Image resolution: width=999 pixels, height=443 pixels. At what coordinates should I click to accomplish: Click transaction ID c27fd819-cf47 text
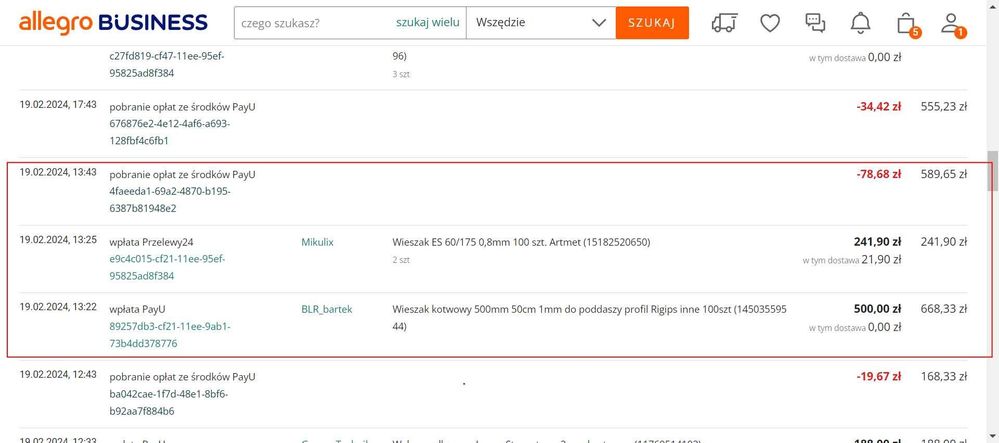pos(167,64)
